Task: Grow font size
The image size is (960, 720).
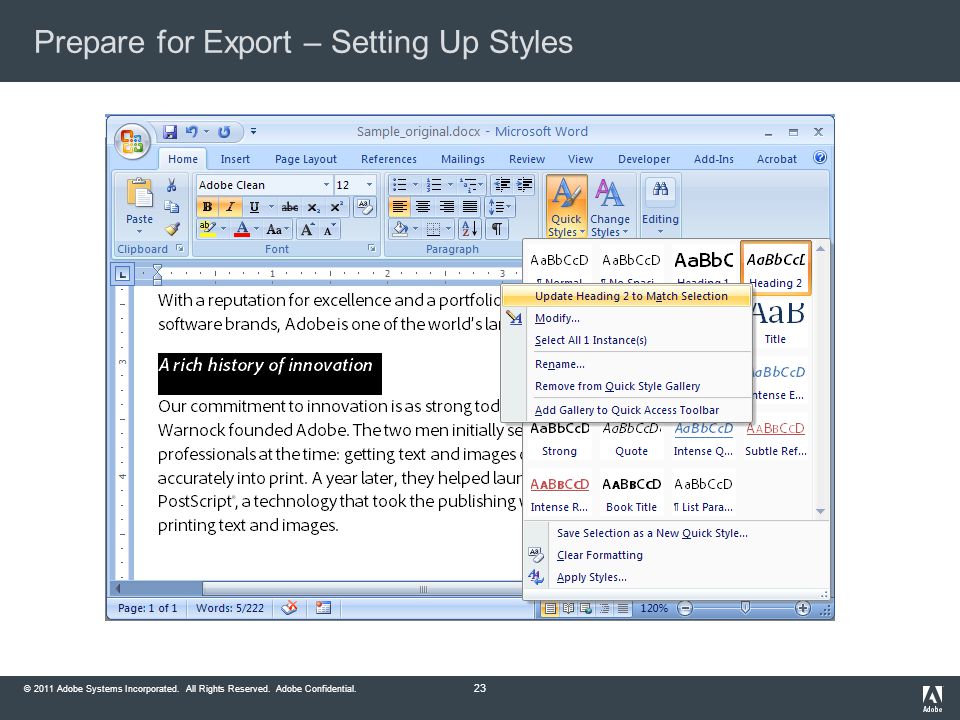Action: click(307, 230)
